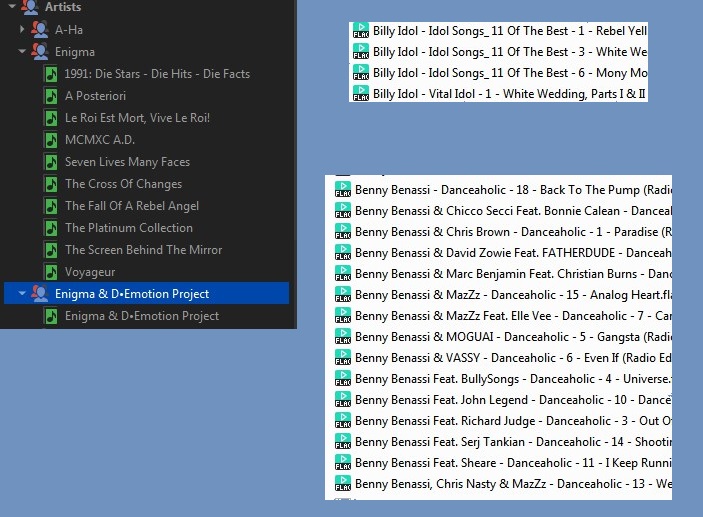Click FLAC icon for MOGUAI Gangsta file
The image size is (703, 517).
(343, 336)
